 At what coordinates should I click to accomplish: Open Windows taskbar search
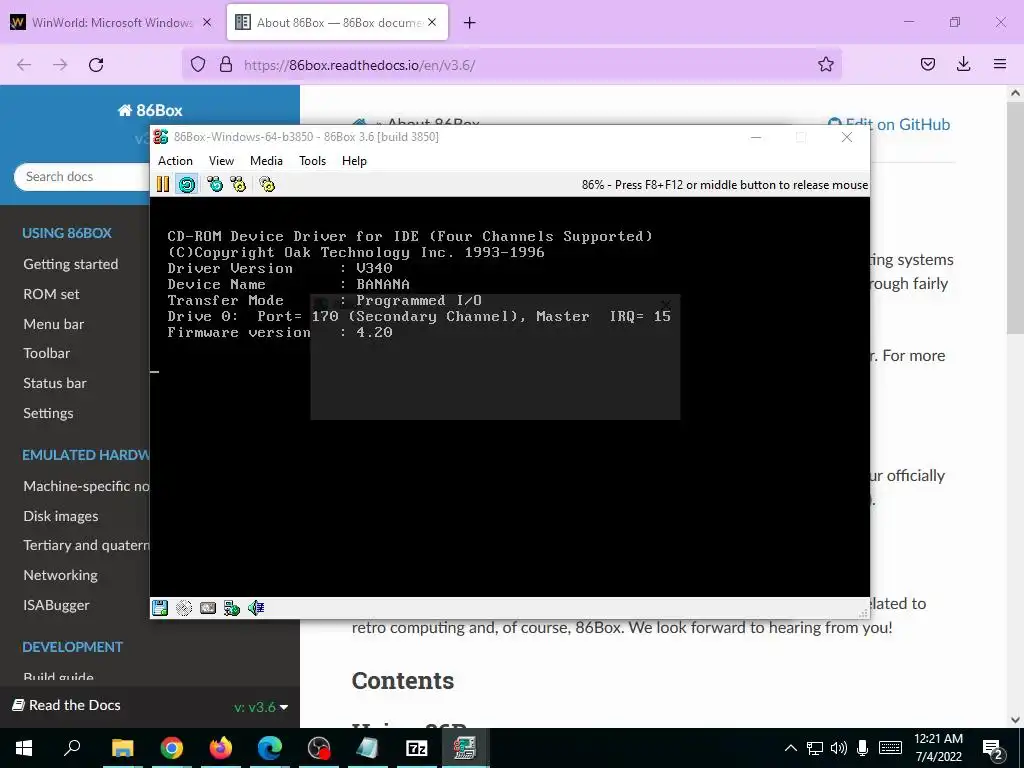coord(72,748)
